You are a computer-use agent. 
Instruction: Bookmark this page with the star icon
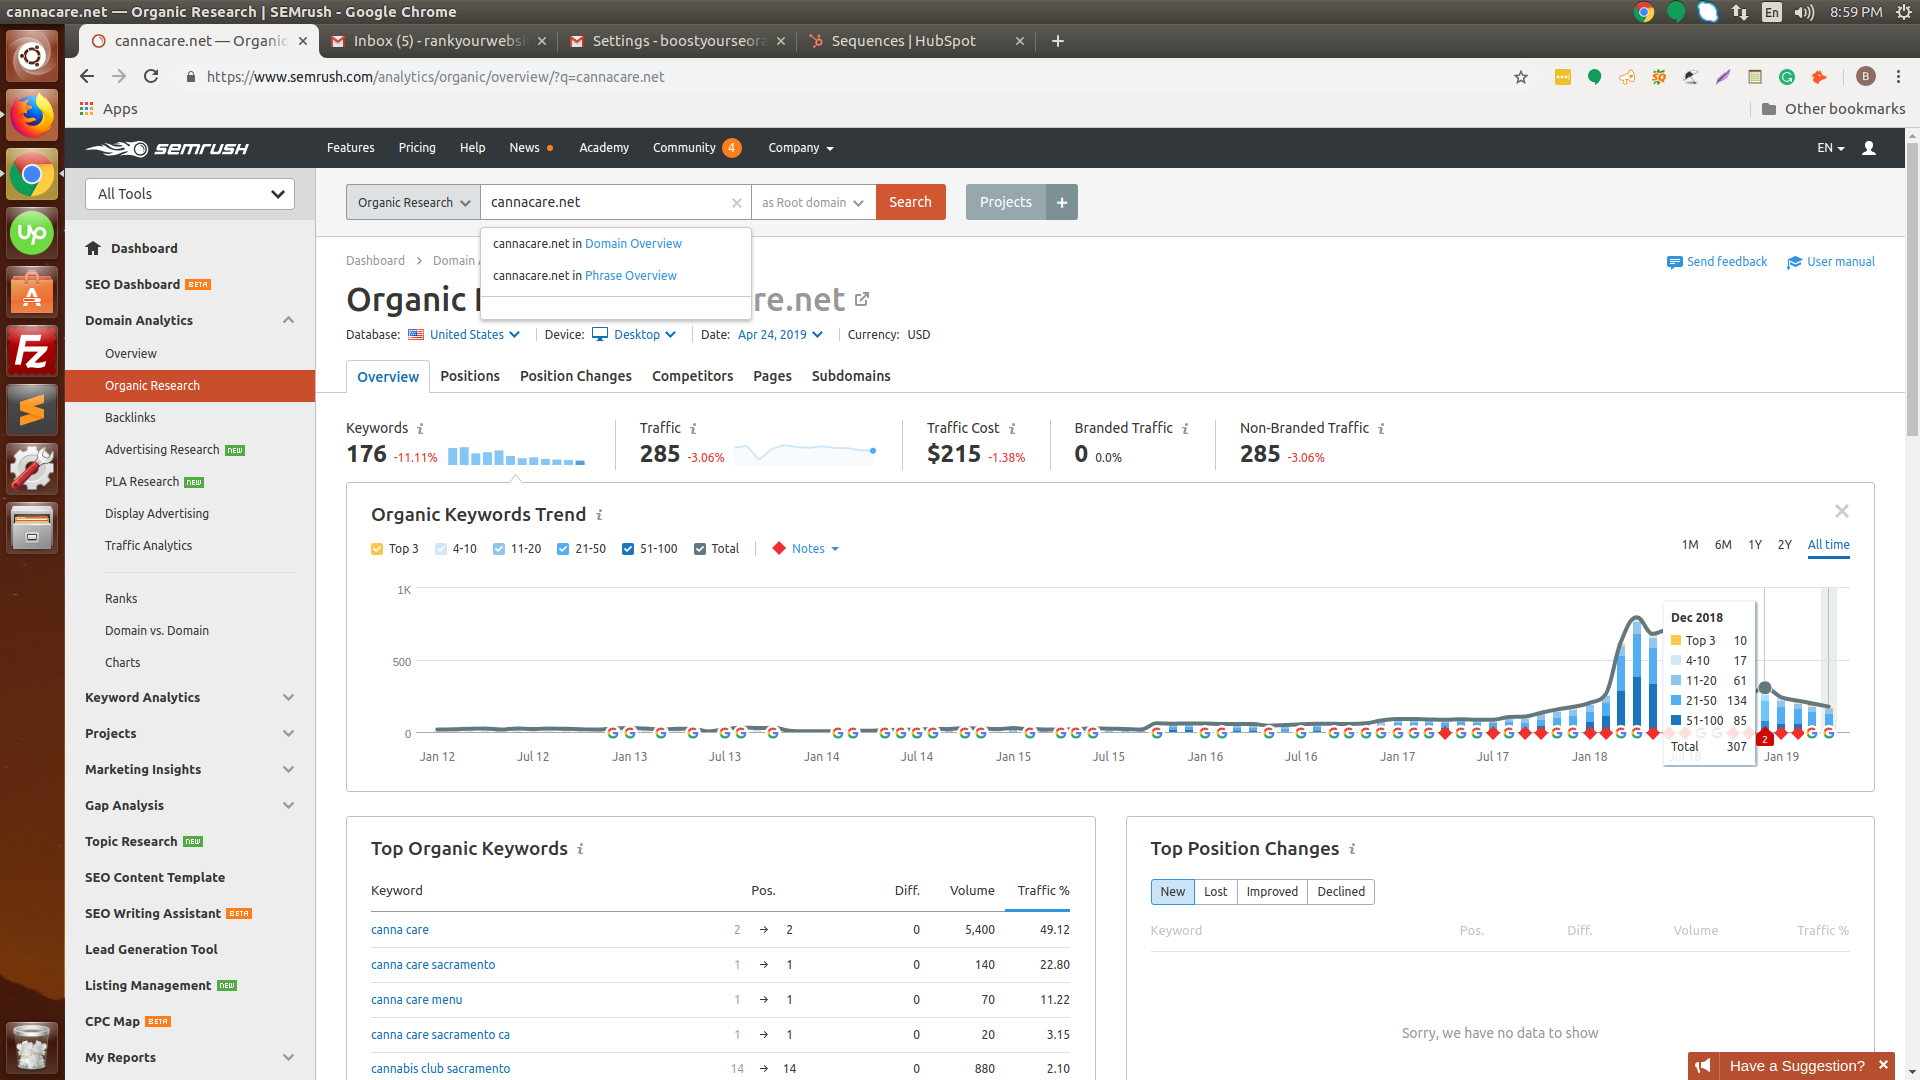(x=1521, y=77)
